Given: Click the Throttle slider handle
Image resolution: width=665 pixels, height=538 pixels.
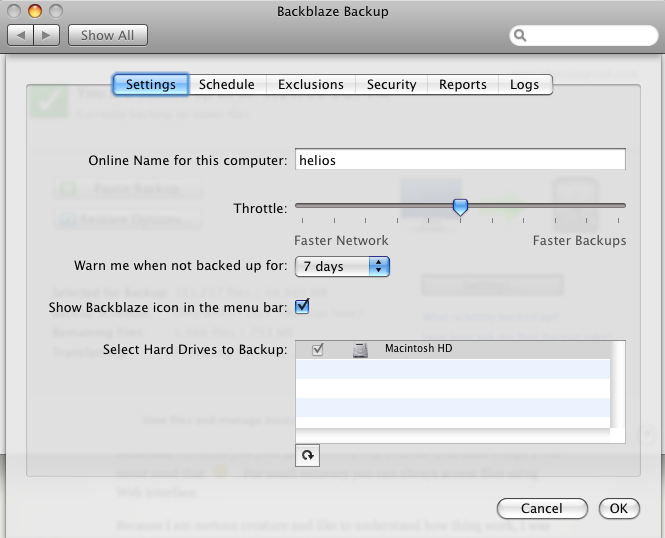Looking at the screenshot, I should tap(460, 207).
